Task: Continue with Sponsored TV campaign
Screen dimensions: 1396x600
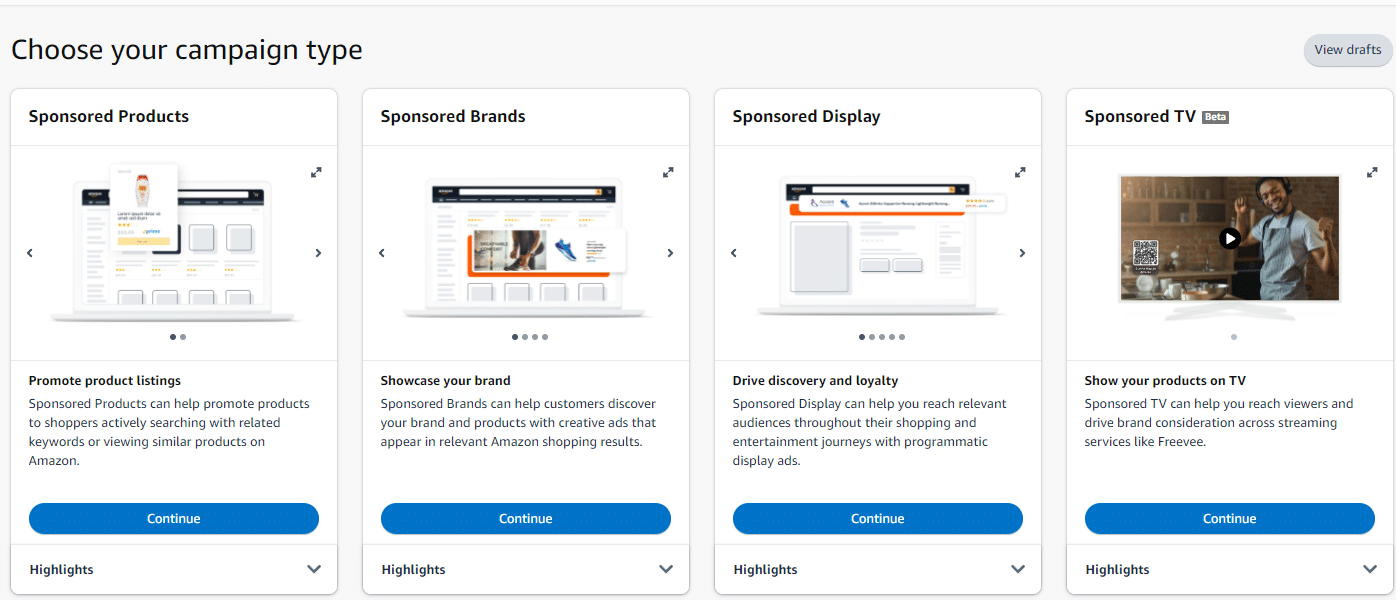Action: coord(1230,518)
